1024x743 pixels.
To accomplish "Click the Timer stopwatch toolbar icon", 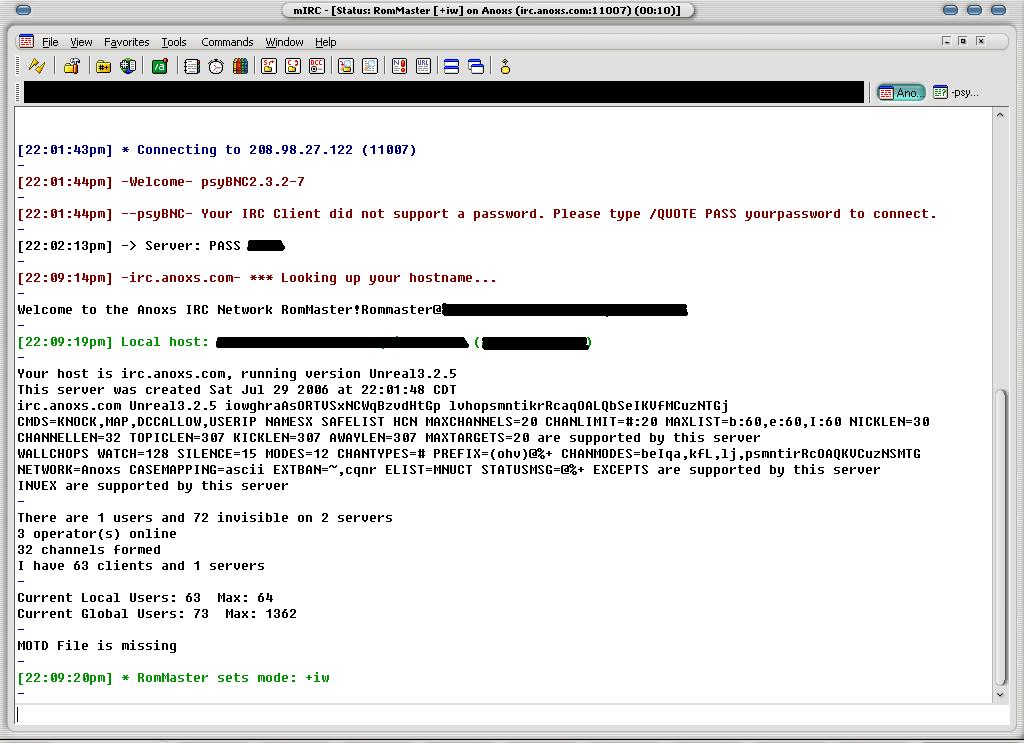I will point(216,66).
